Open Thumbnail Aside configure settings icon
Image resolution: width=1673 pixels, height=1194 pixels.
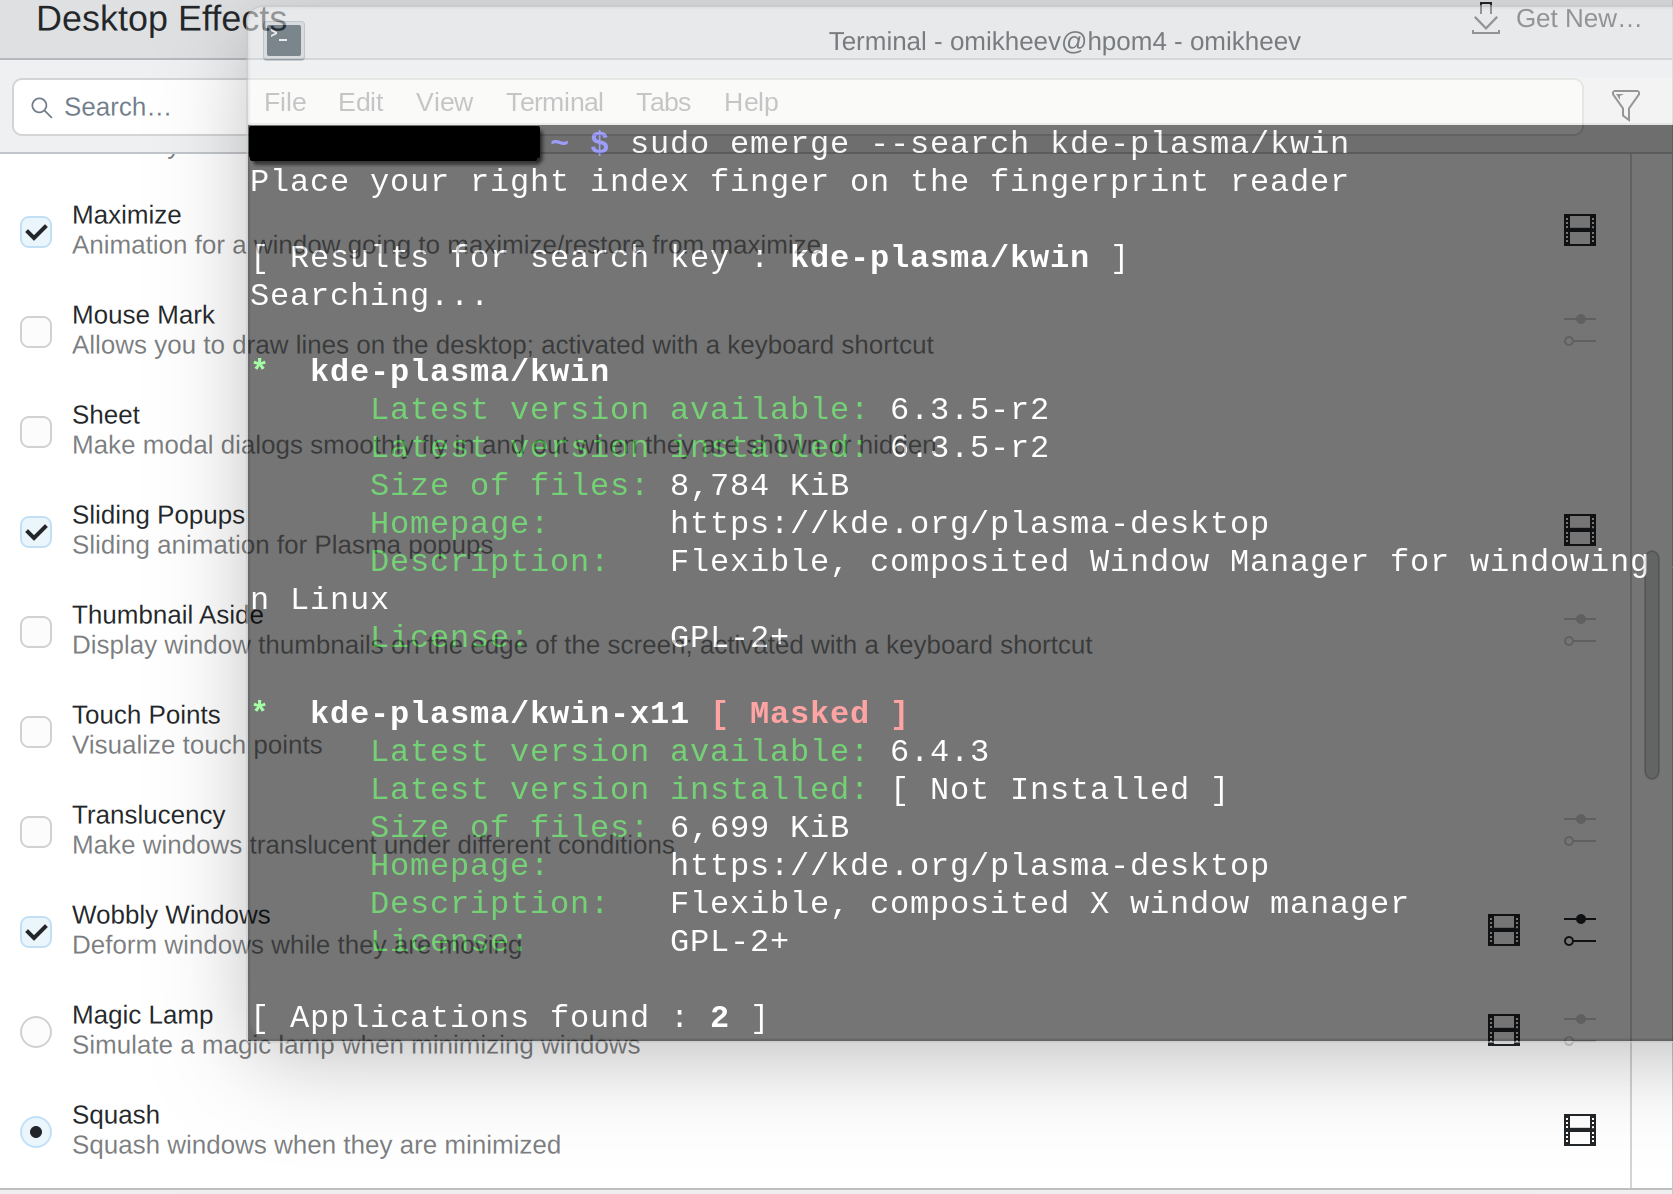[1580, 630]
